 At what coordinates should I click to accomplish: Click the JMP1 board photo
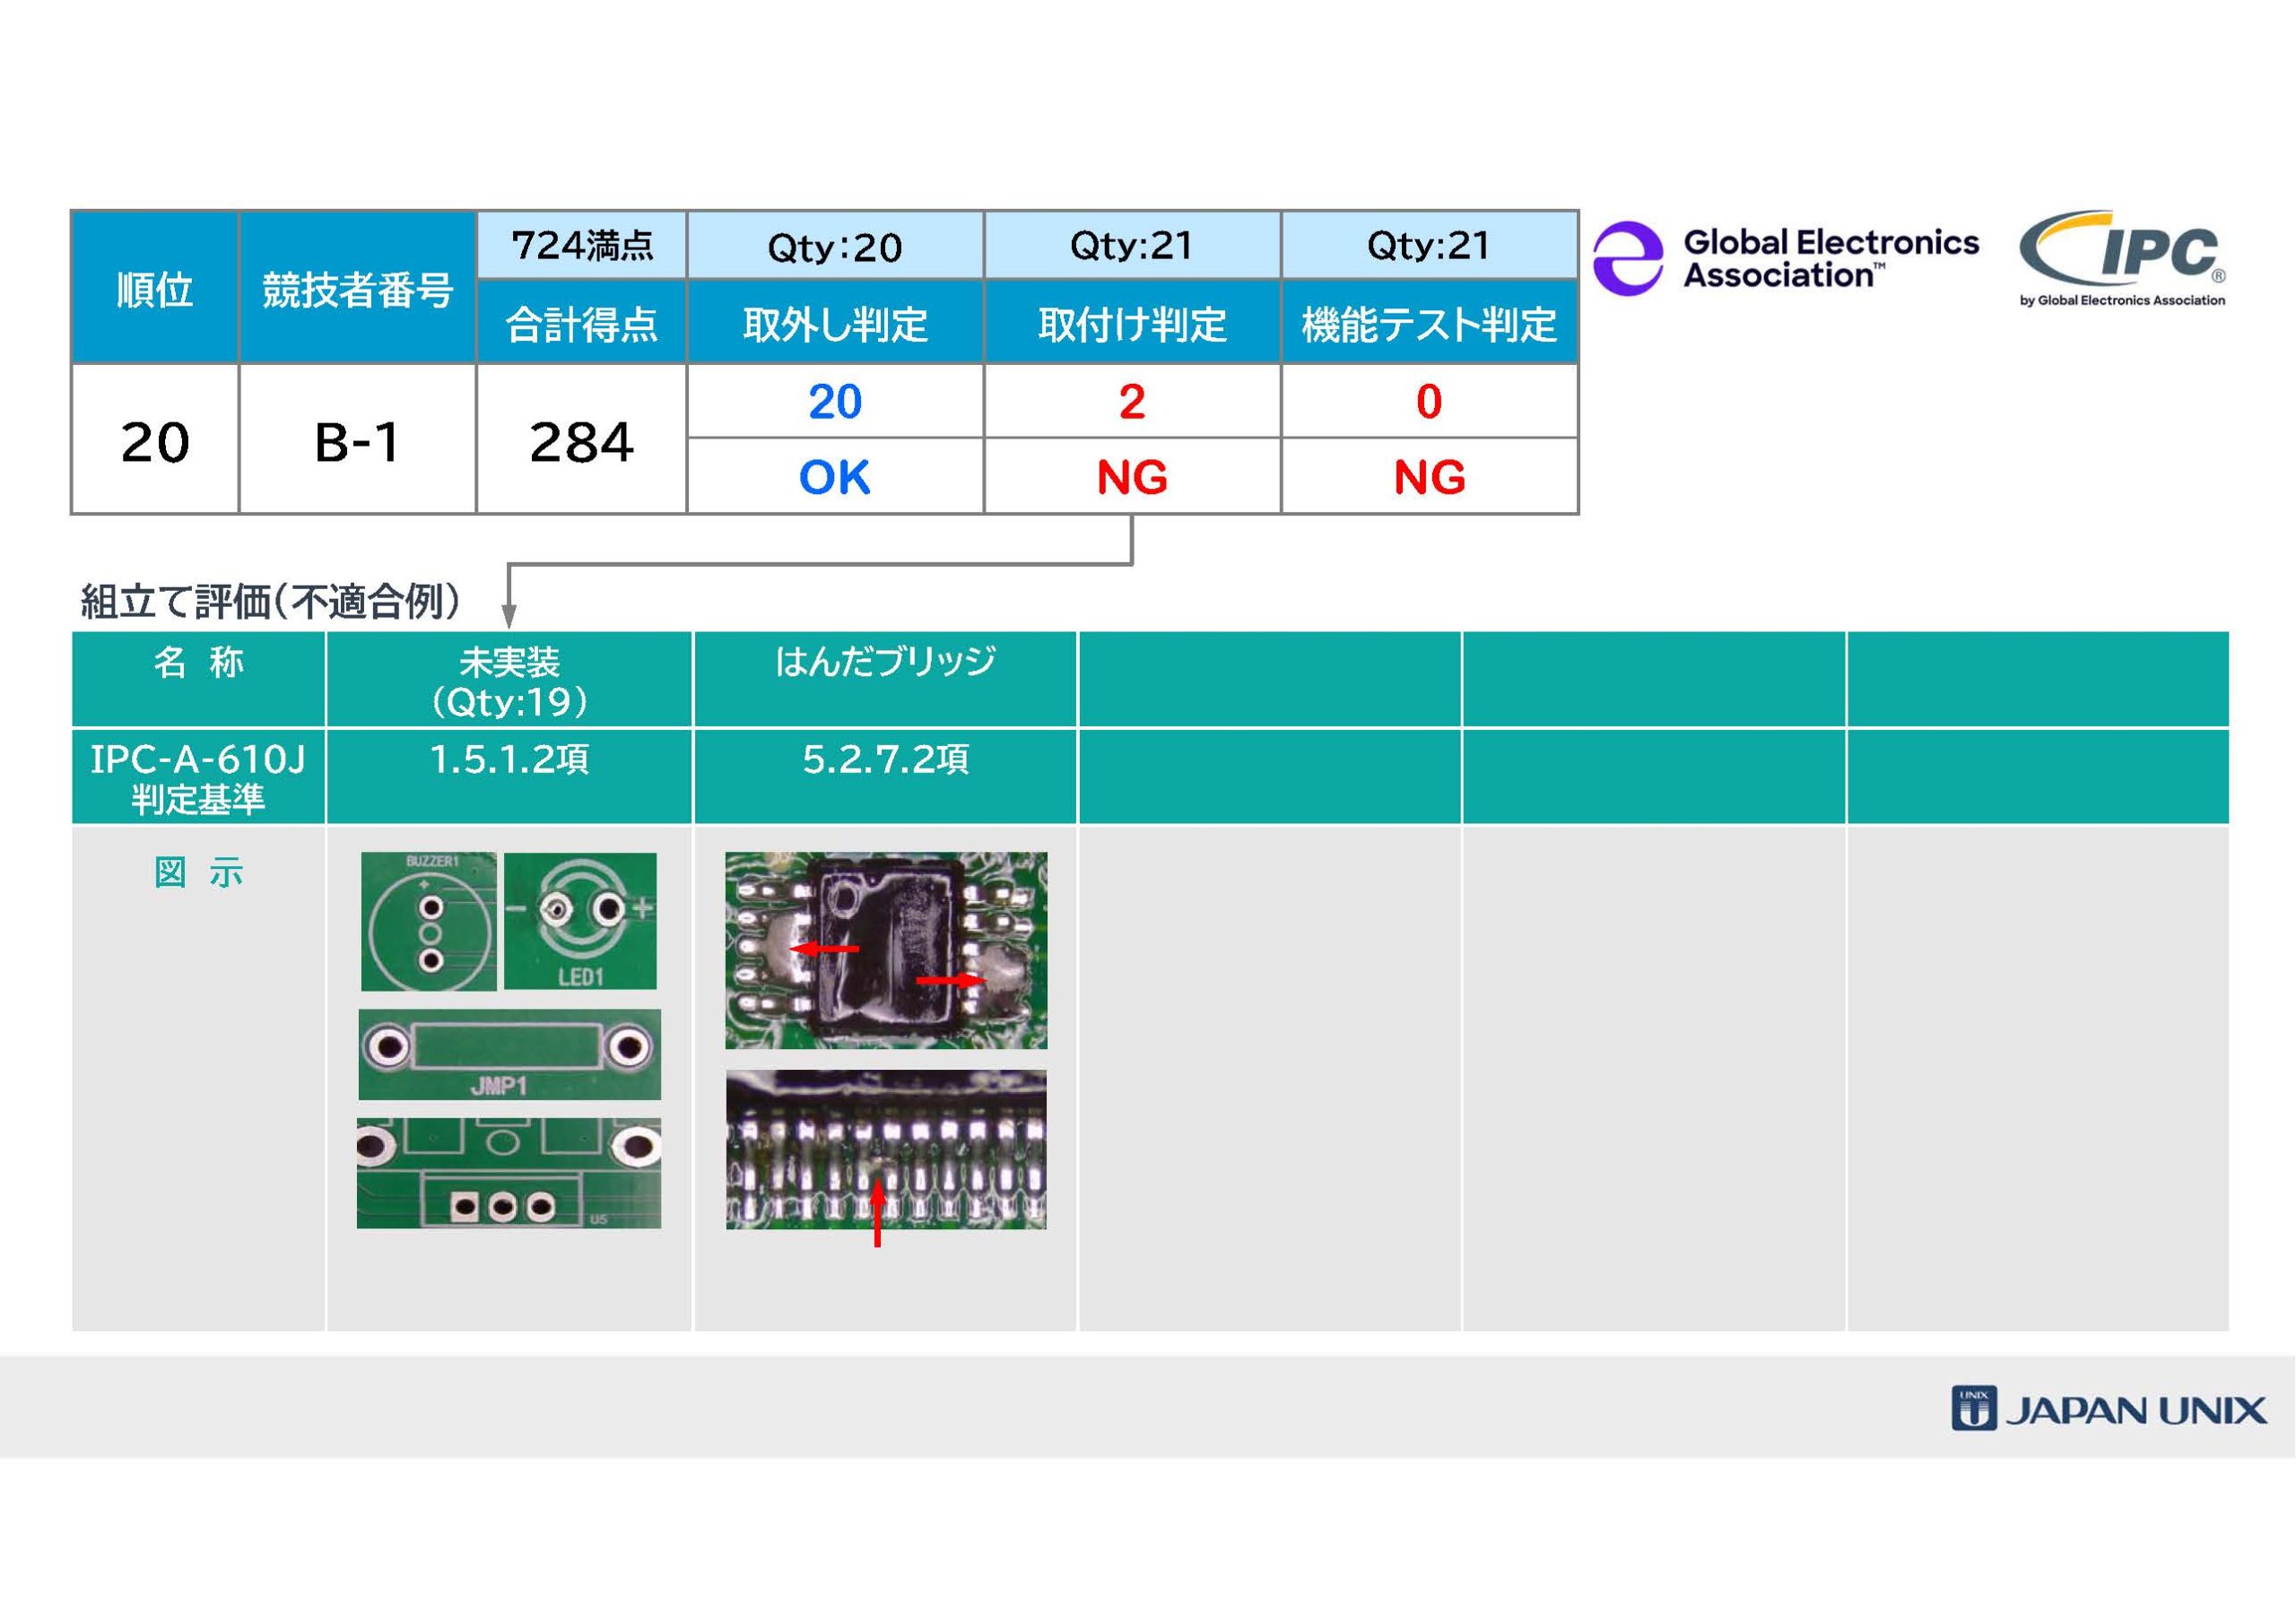click(x=509, y=1054)
